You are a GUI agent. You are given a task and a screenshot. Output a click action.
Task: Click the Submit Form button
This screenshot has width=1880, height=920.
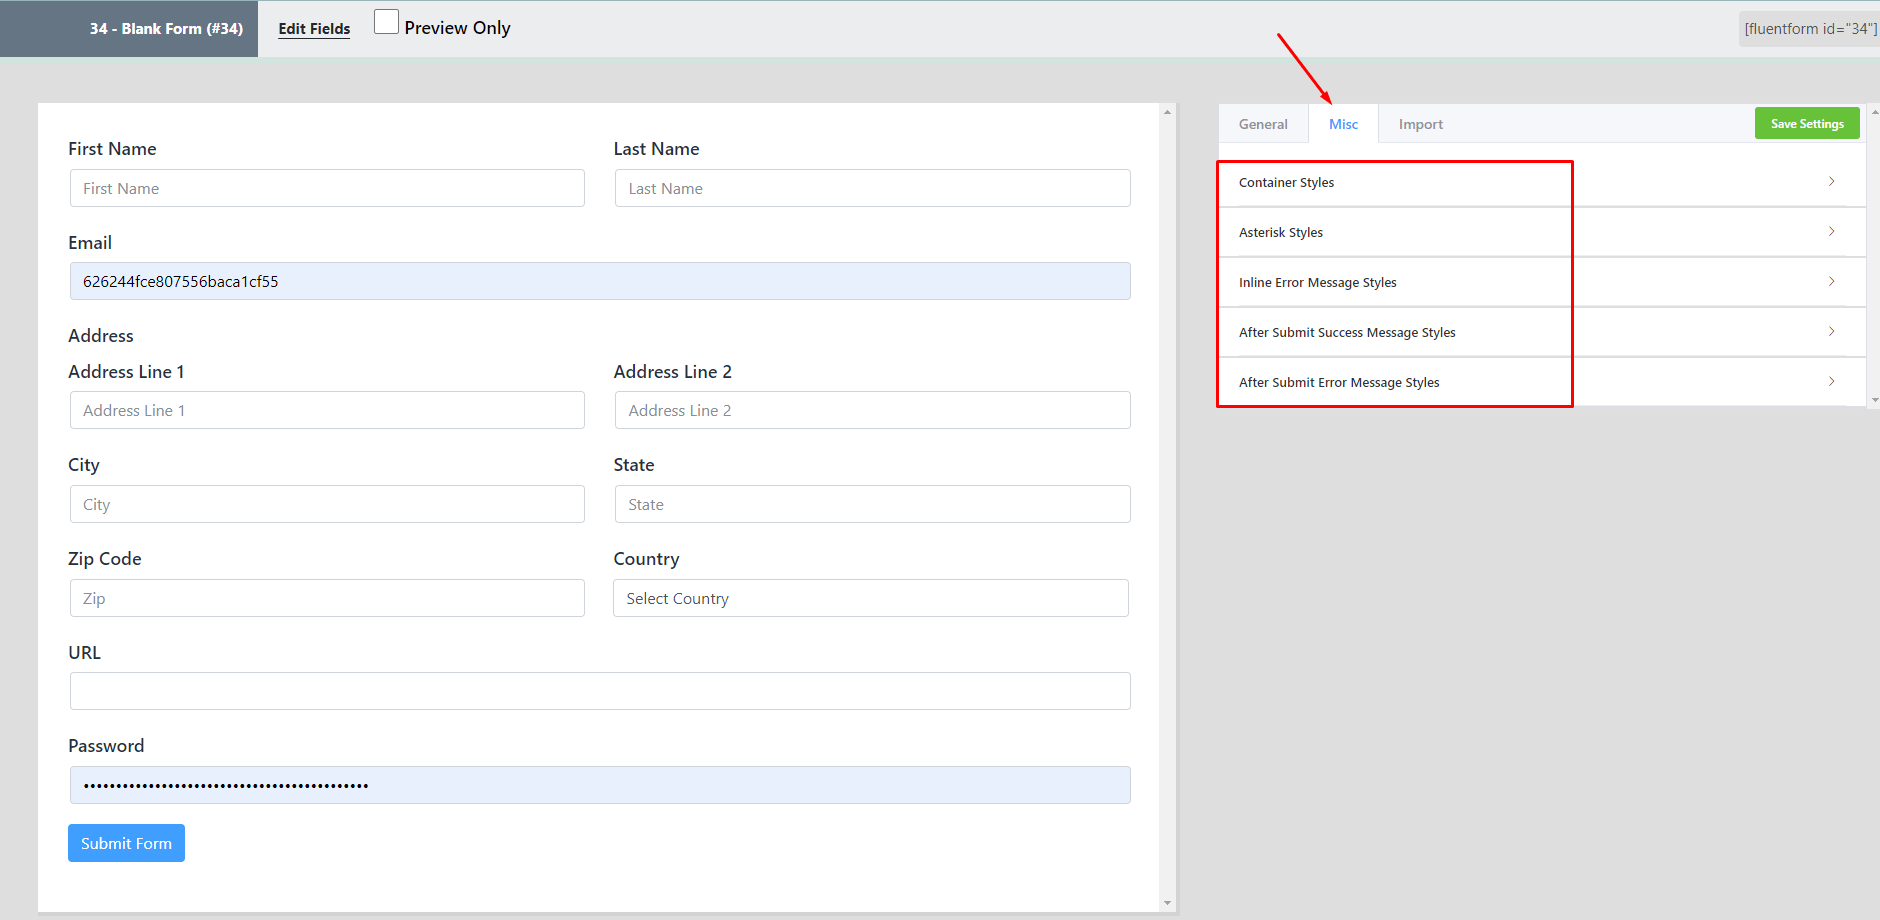[126, 843]
